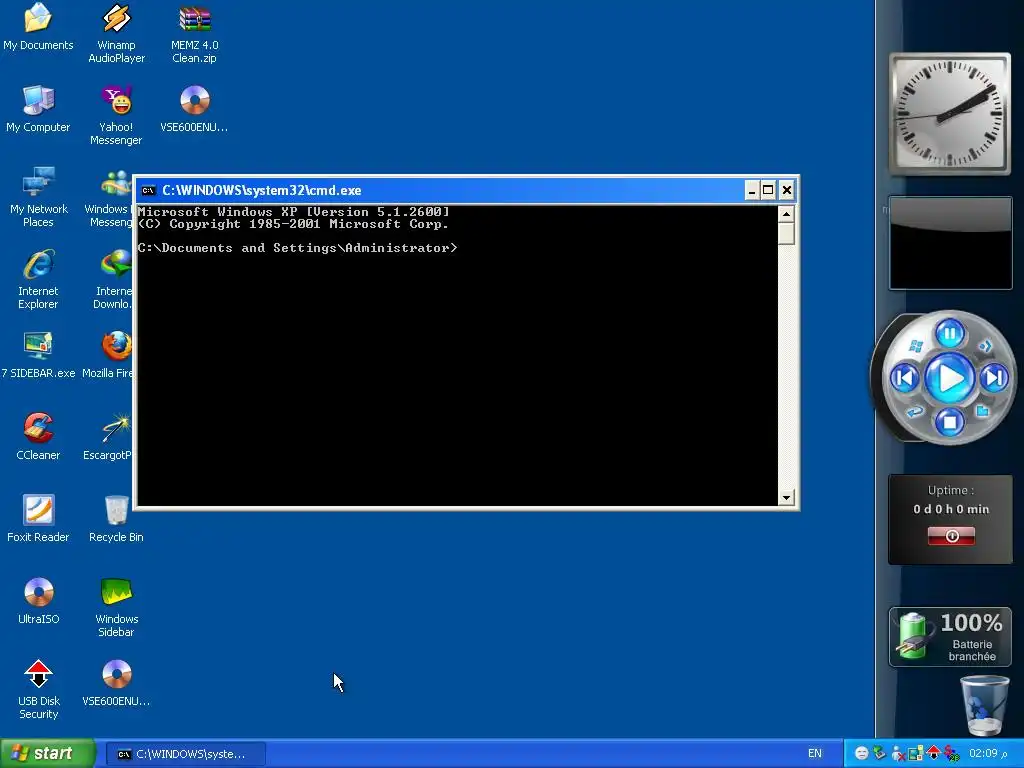Click the play button in media gadget

coord(950,378)
